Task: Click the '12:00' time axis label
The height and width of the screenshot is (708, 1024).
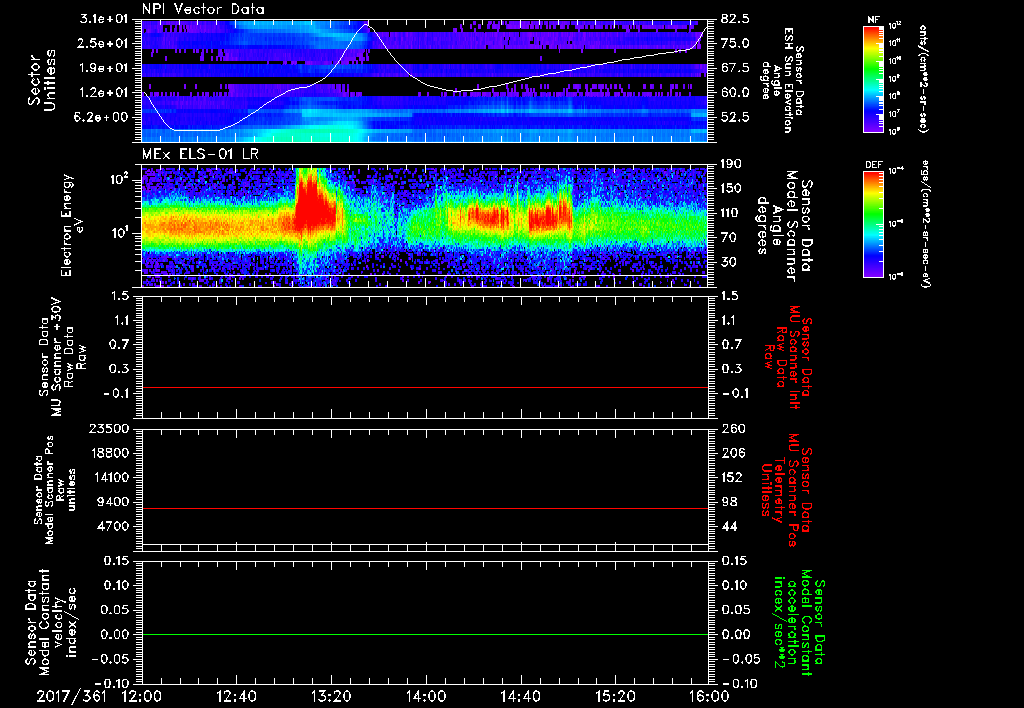Action: tap(142, 696)
